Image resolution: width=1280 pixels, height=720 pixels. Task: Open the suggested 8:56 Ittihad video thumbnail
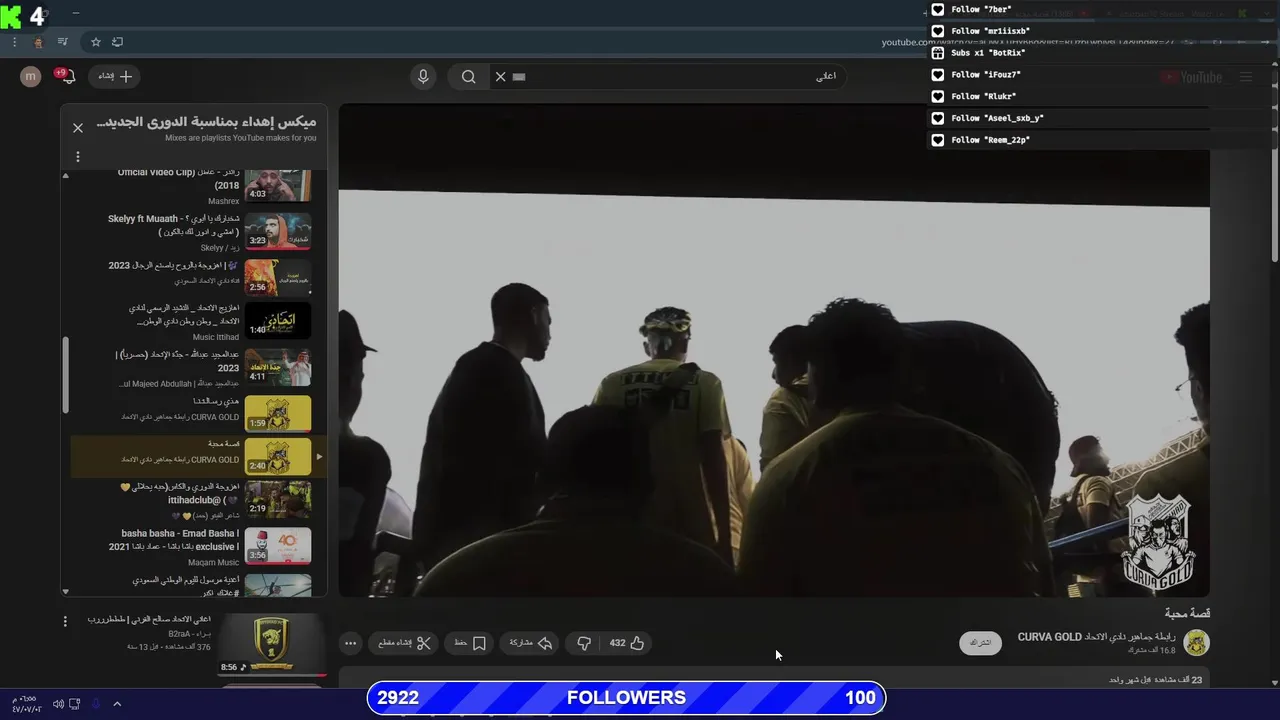pos(272,645)
